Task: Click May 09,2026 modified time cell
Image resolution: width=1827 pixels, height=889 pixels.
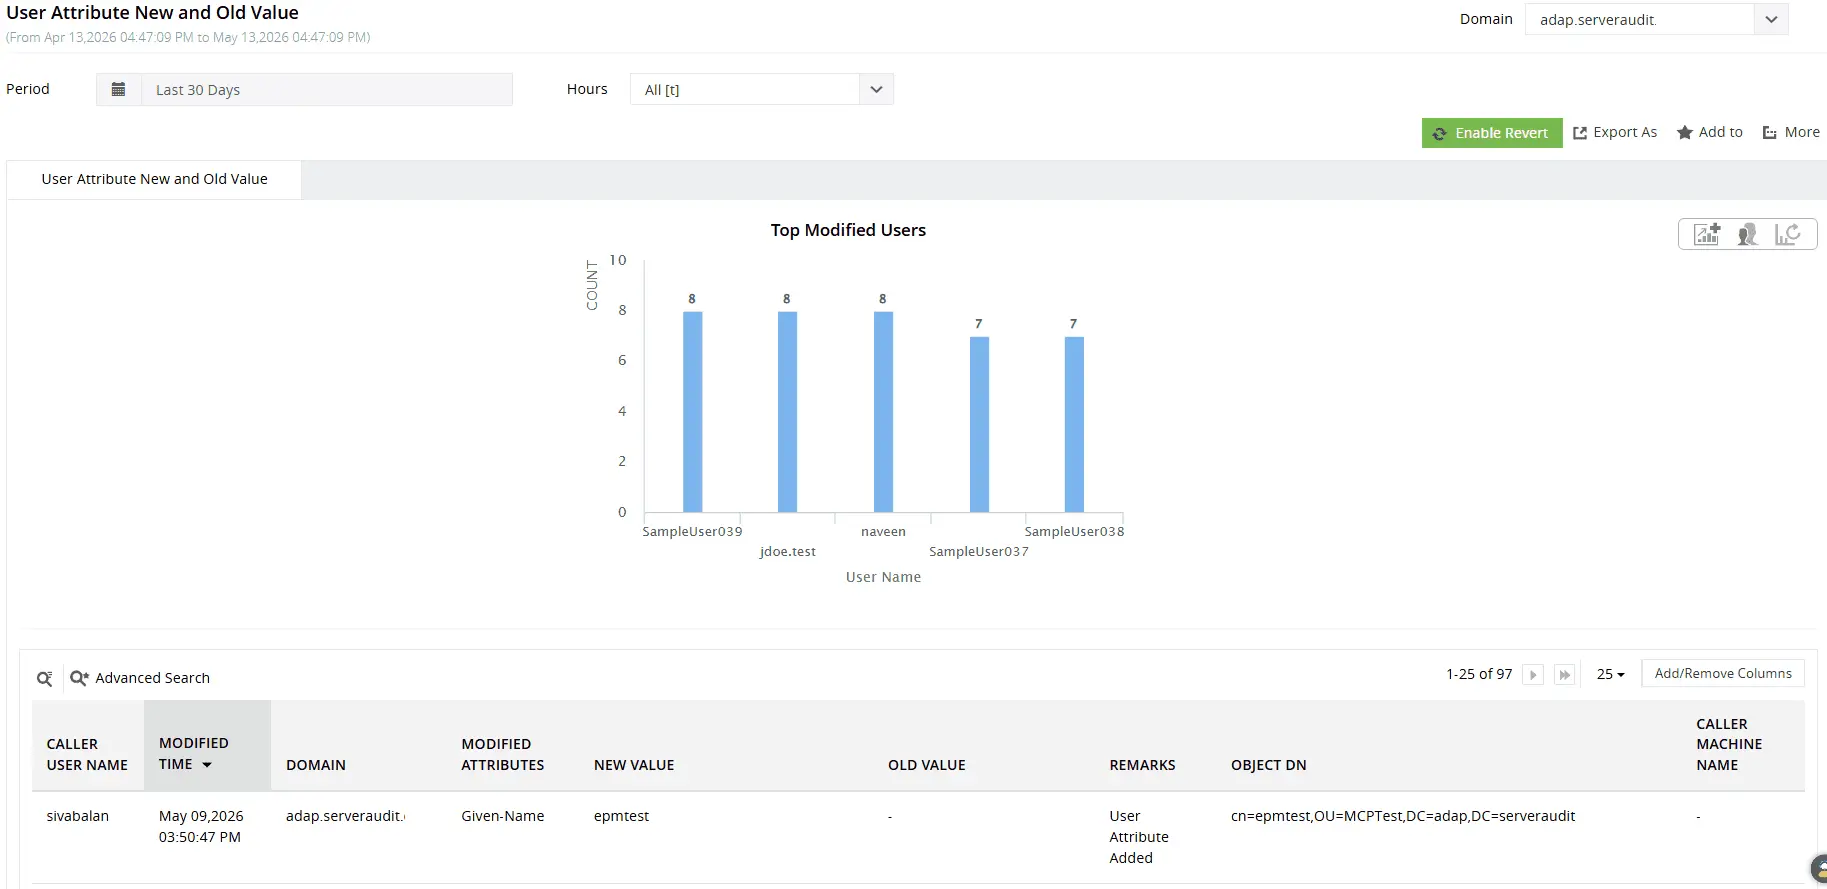Action: click(x=201, y=826)
